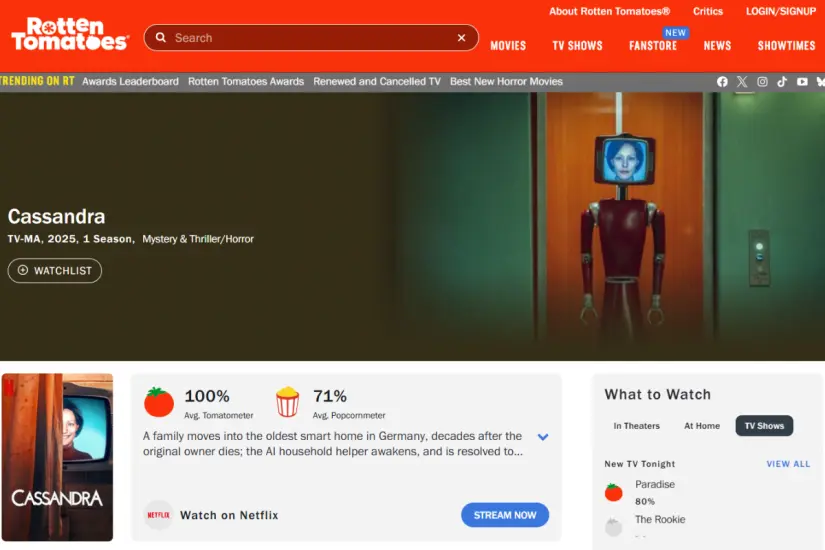Open the MOVIES menu
Screen dimensions: 825x550
coord(508,46)
